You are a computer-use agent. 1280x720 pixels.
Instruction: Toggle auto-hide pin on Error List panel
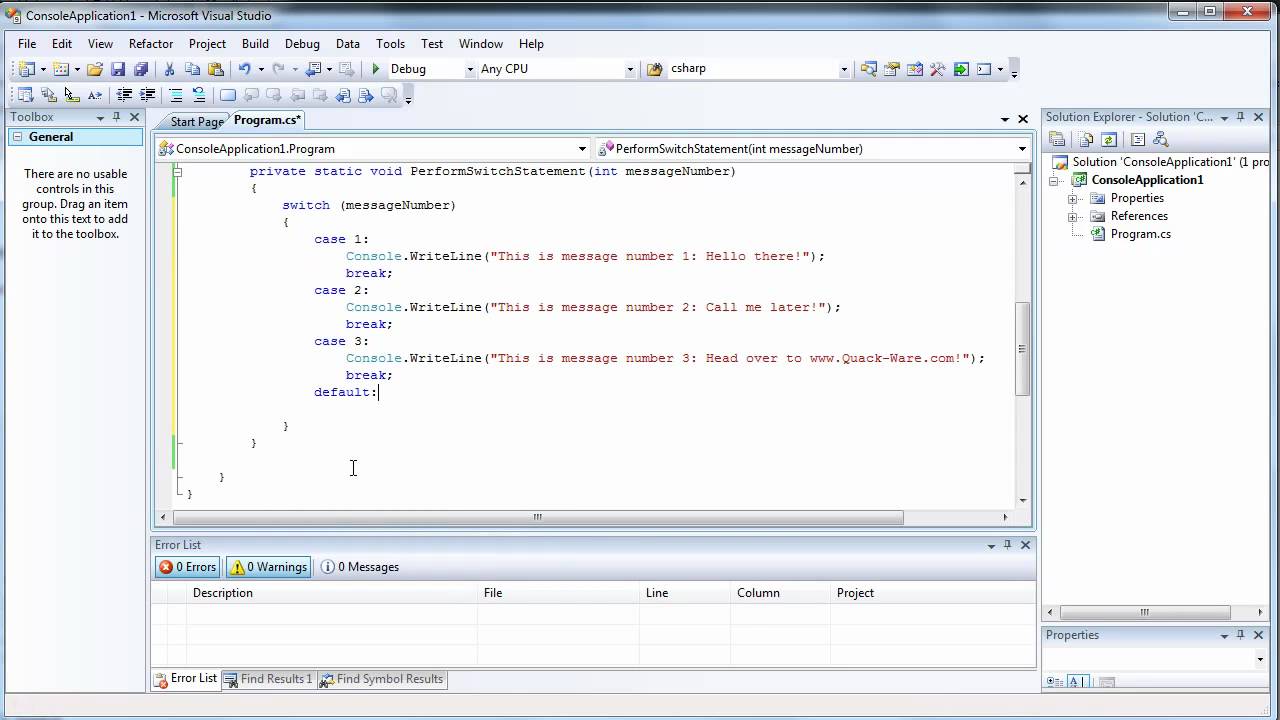[1008, 545]
